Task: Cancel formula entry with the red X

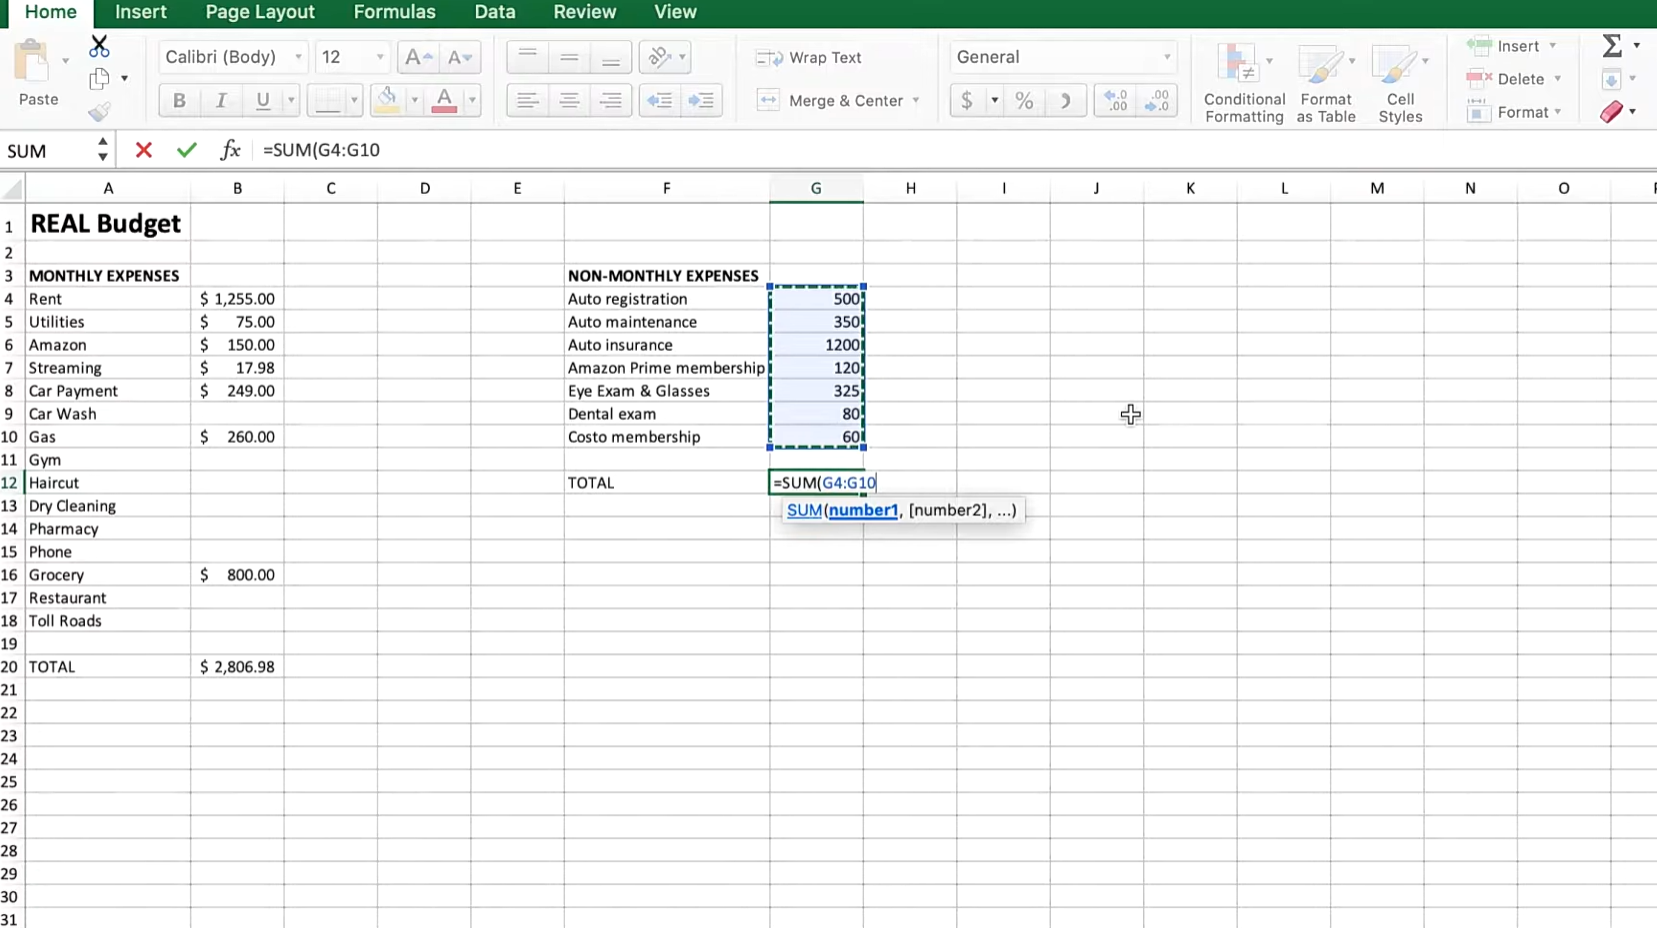Action: point(144,150)
